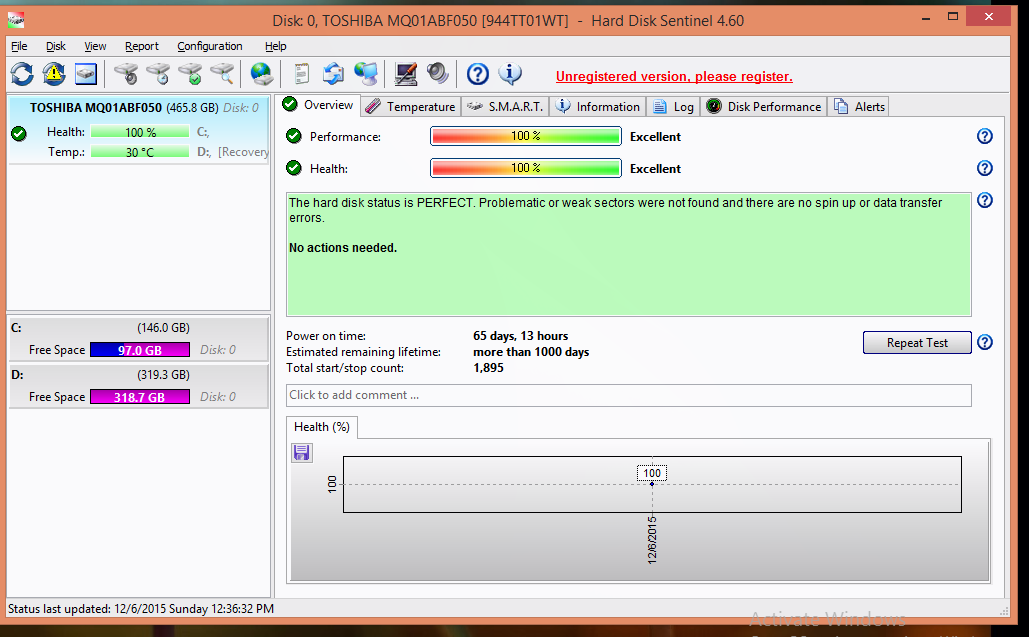Click the disk icon with speaker badge
This screenshot has width=1029, height=637.
pos(126,73)
